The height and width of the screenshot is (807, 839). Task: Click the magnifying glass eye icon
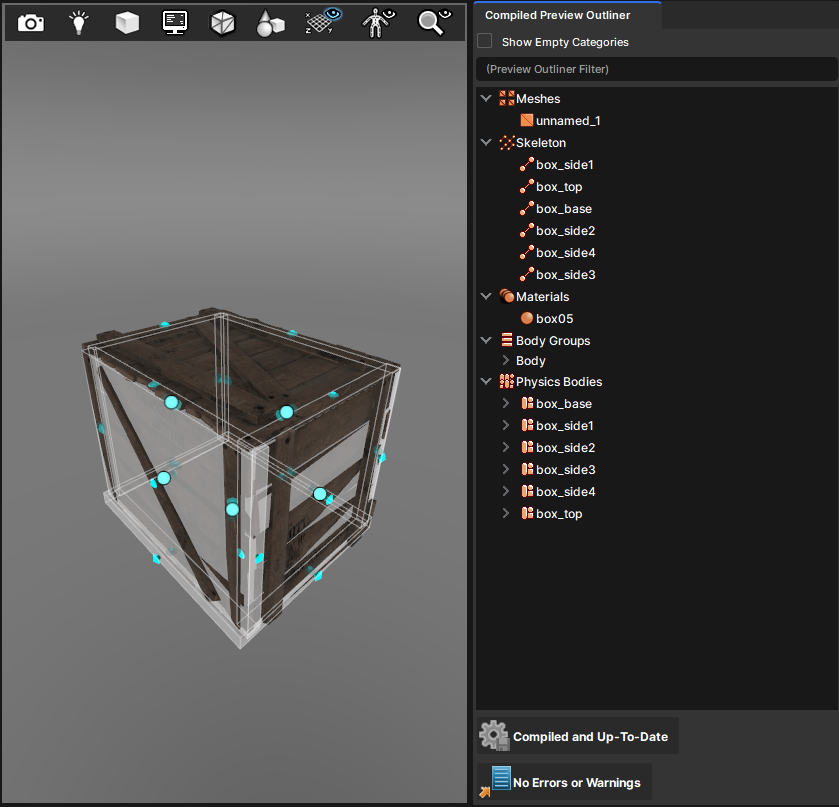point(433,22)
